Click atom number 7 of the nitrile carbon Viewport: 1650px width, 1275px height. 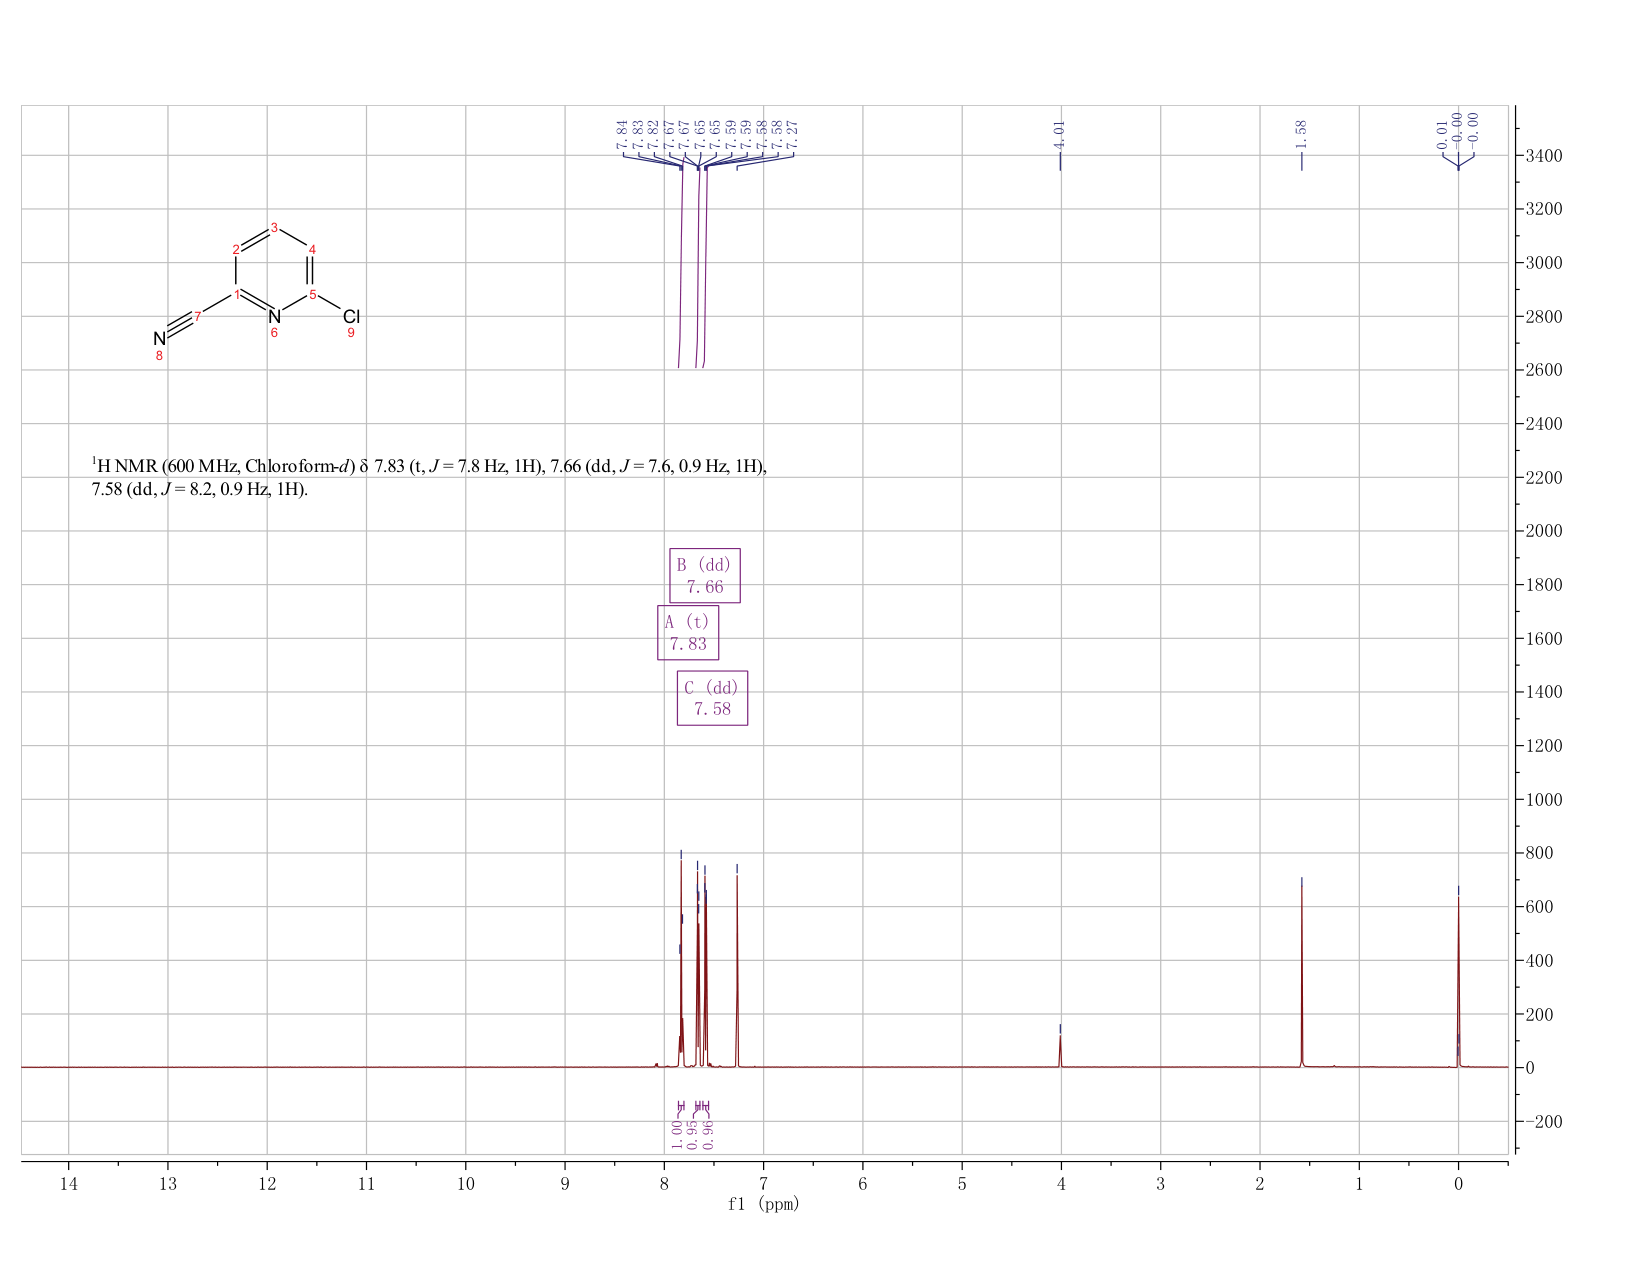click(197, 316)
